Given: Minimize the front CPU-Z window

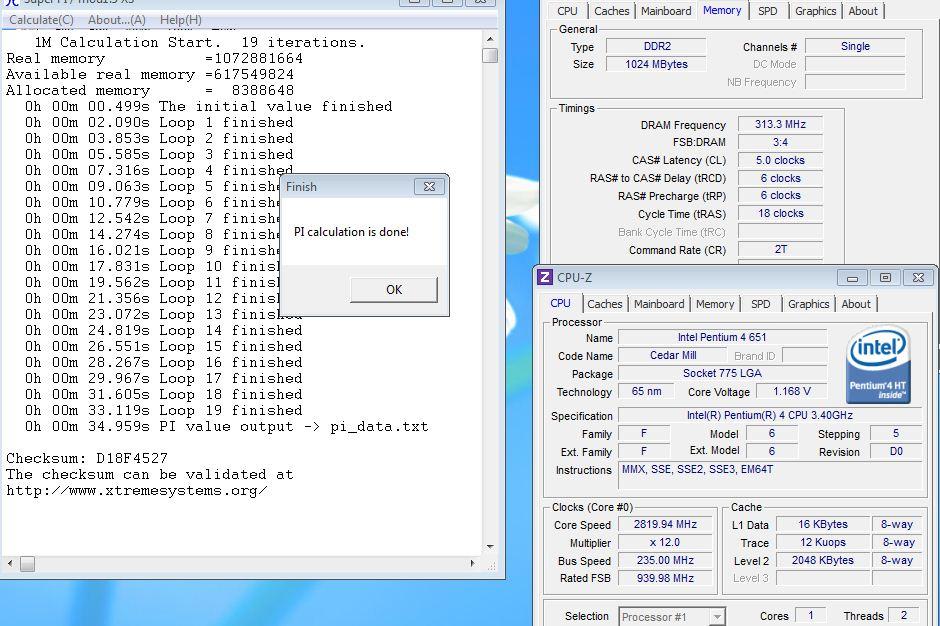Looking at the screenshot, I should point(852,278).
